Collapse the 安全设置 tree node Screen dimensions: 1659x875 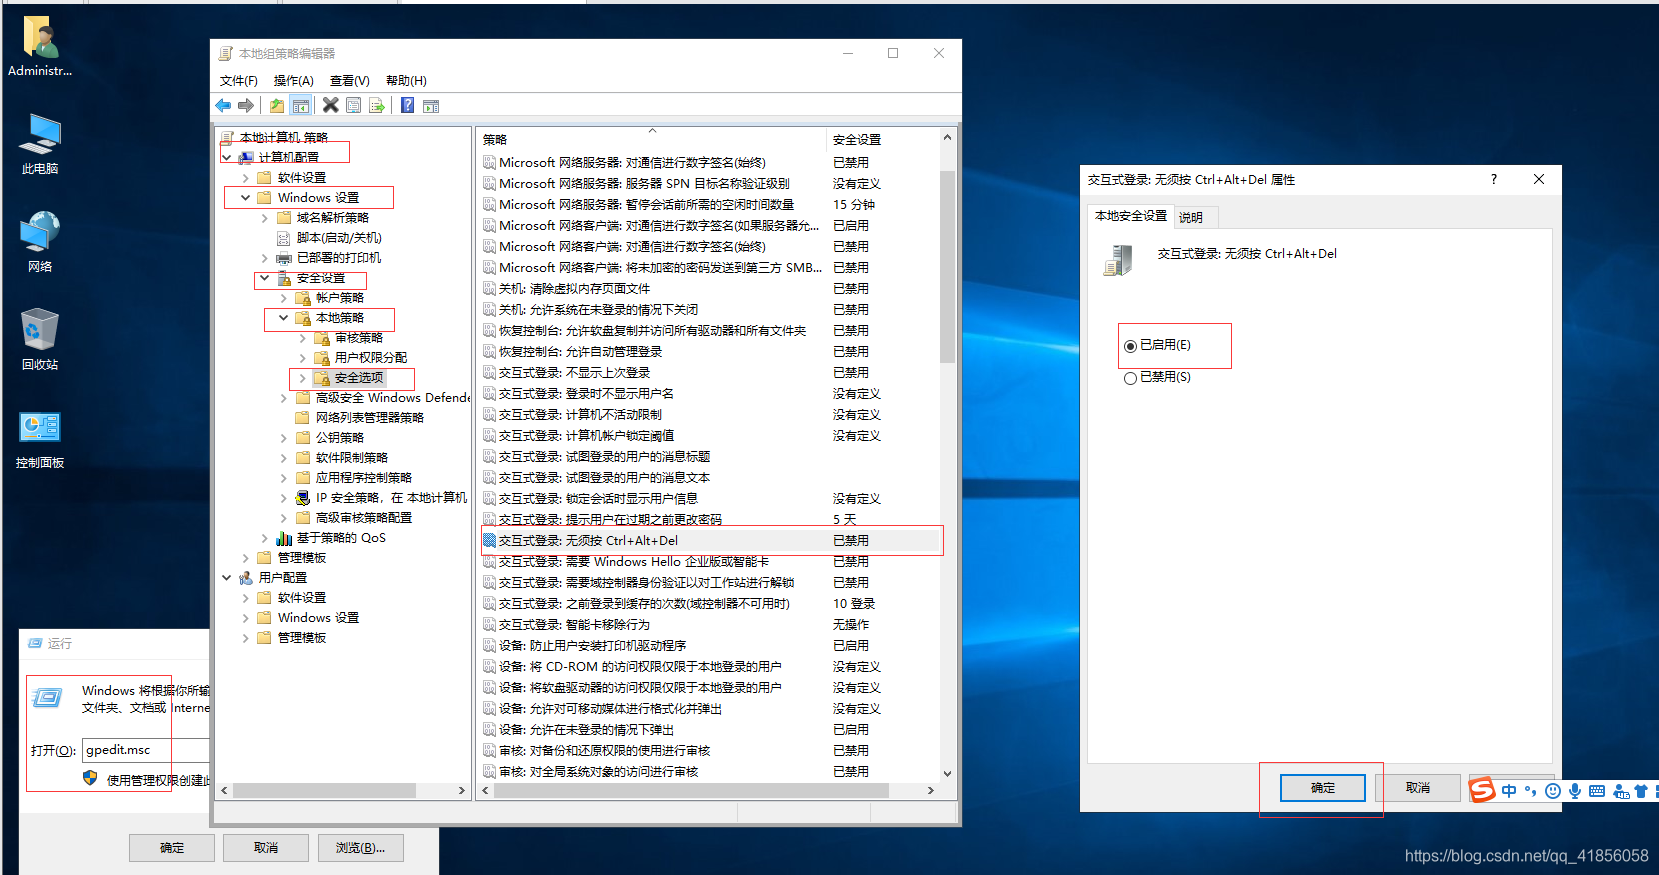tap(265, 278)
